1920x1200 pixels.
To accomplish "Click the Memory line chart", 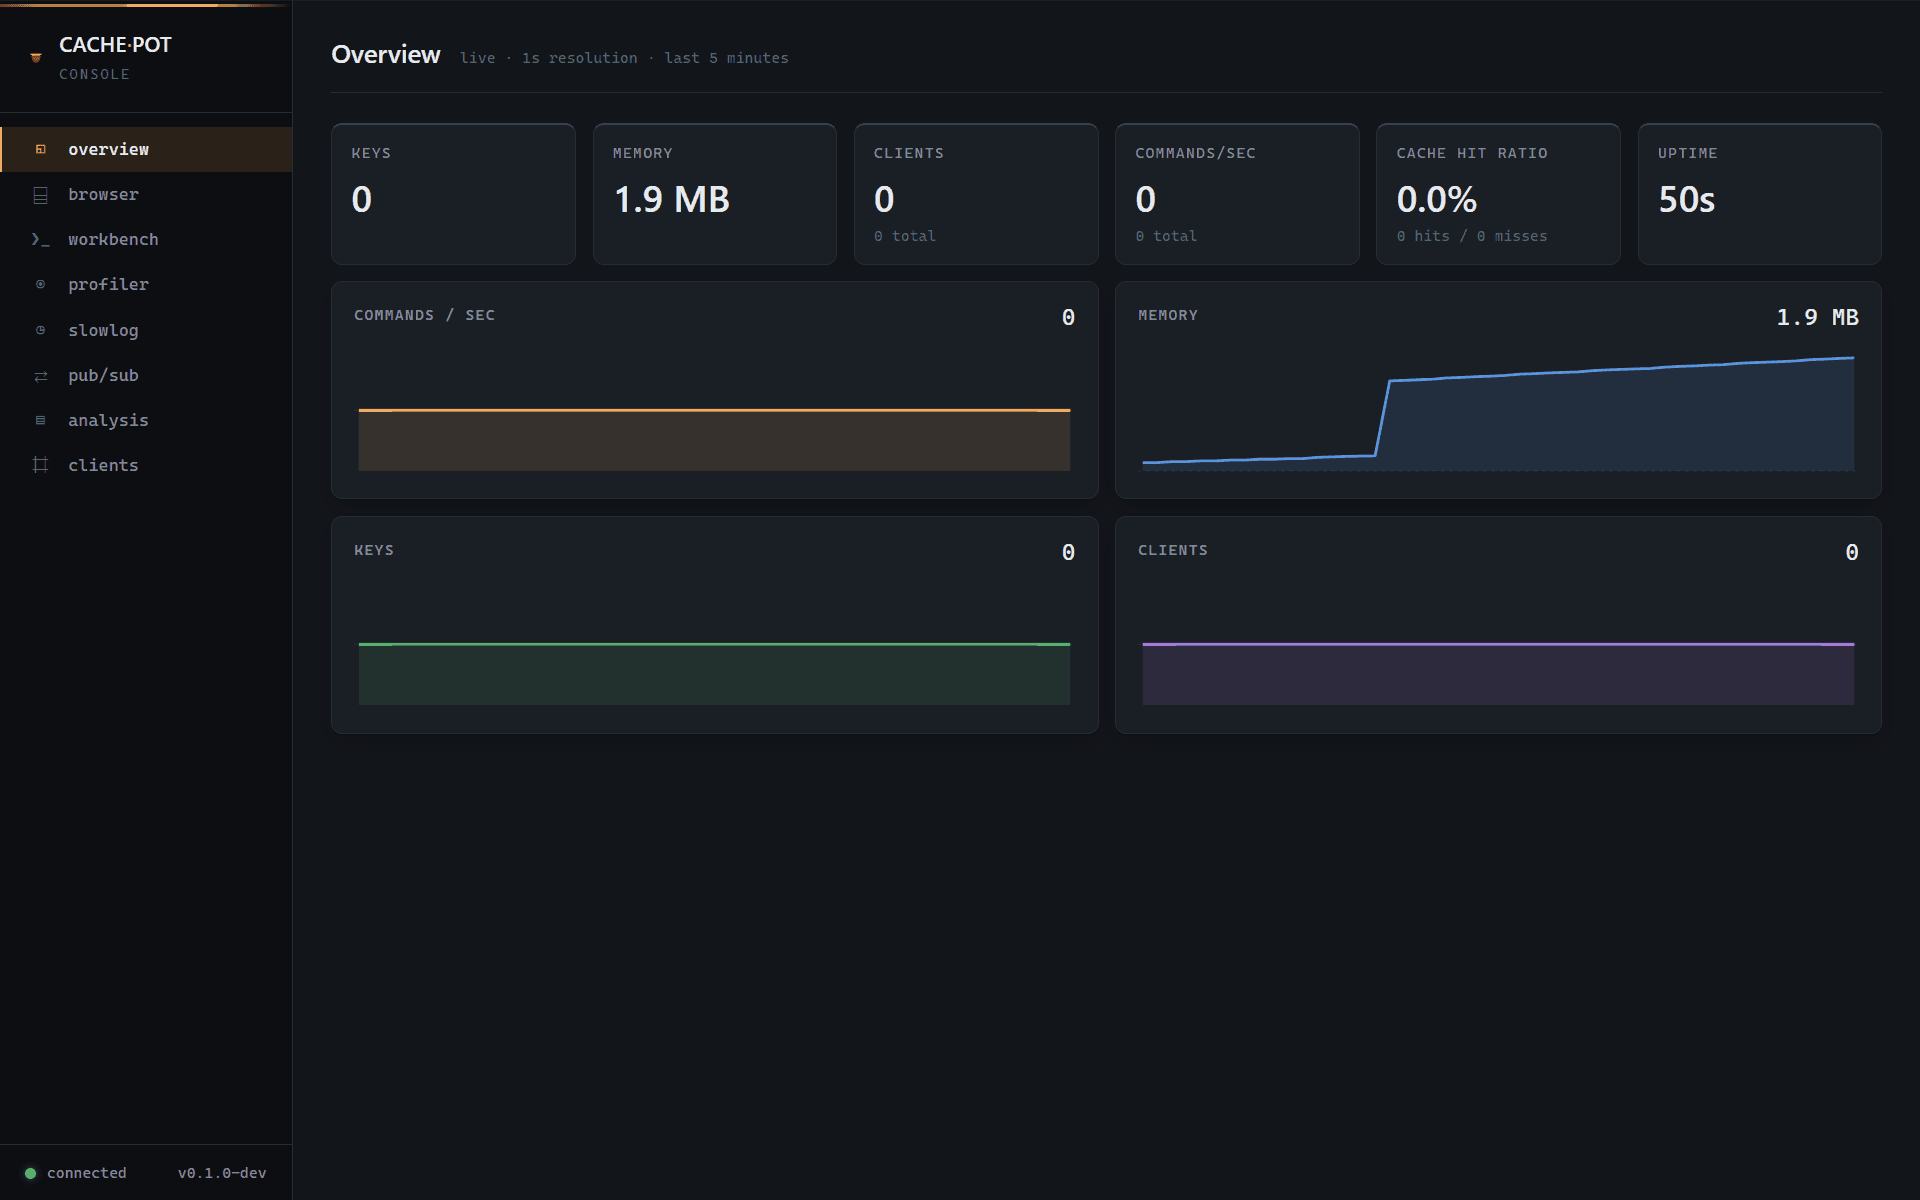I will click(1498, 390).
